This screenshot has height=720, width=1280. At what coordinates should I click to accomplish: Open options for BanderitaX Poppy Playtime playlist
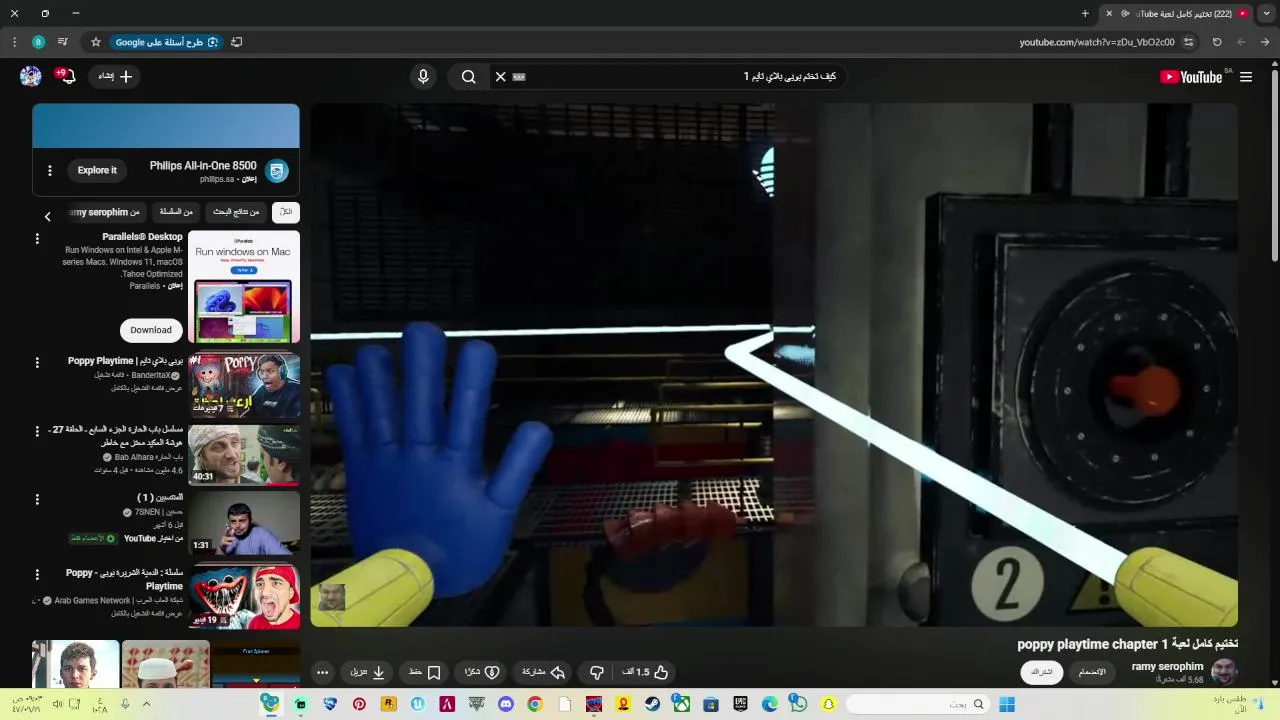pos(37,362)
